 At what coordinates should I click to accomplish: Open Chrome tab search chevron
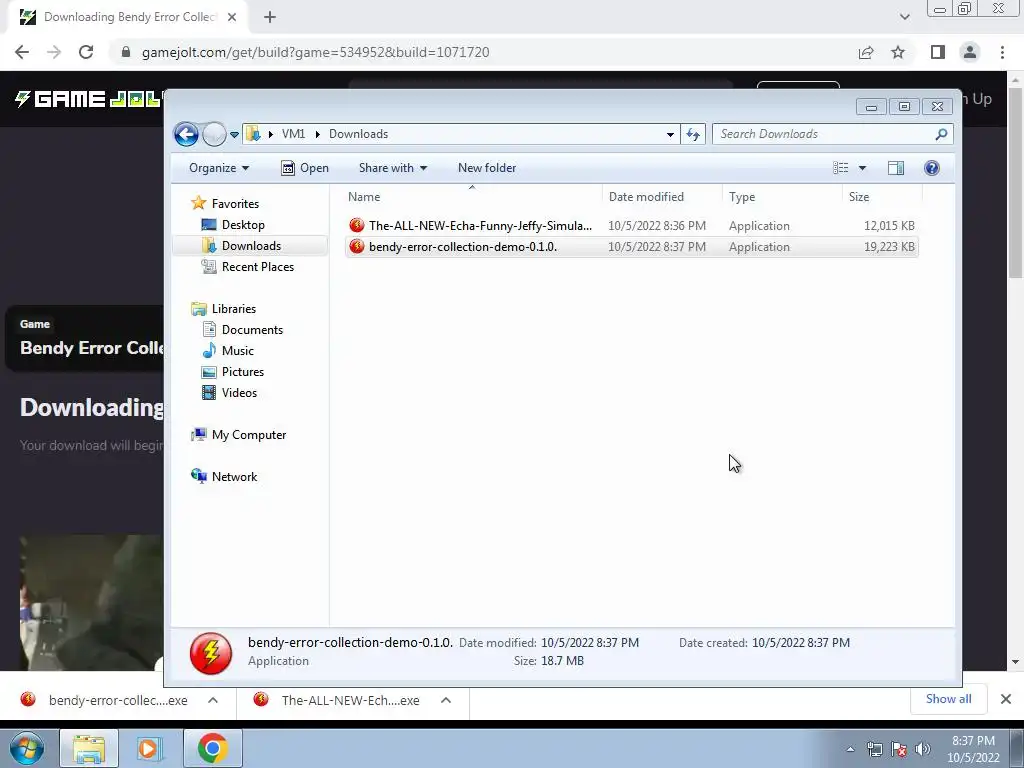click(904, 17)
